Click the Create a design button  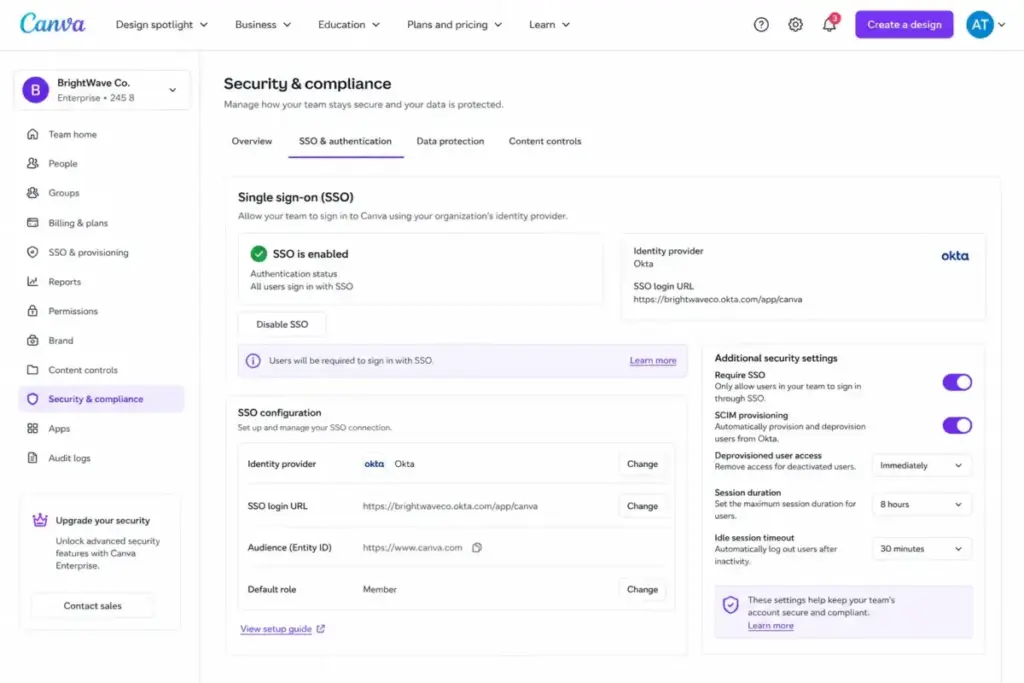coord(904,25)
